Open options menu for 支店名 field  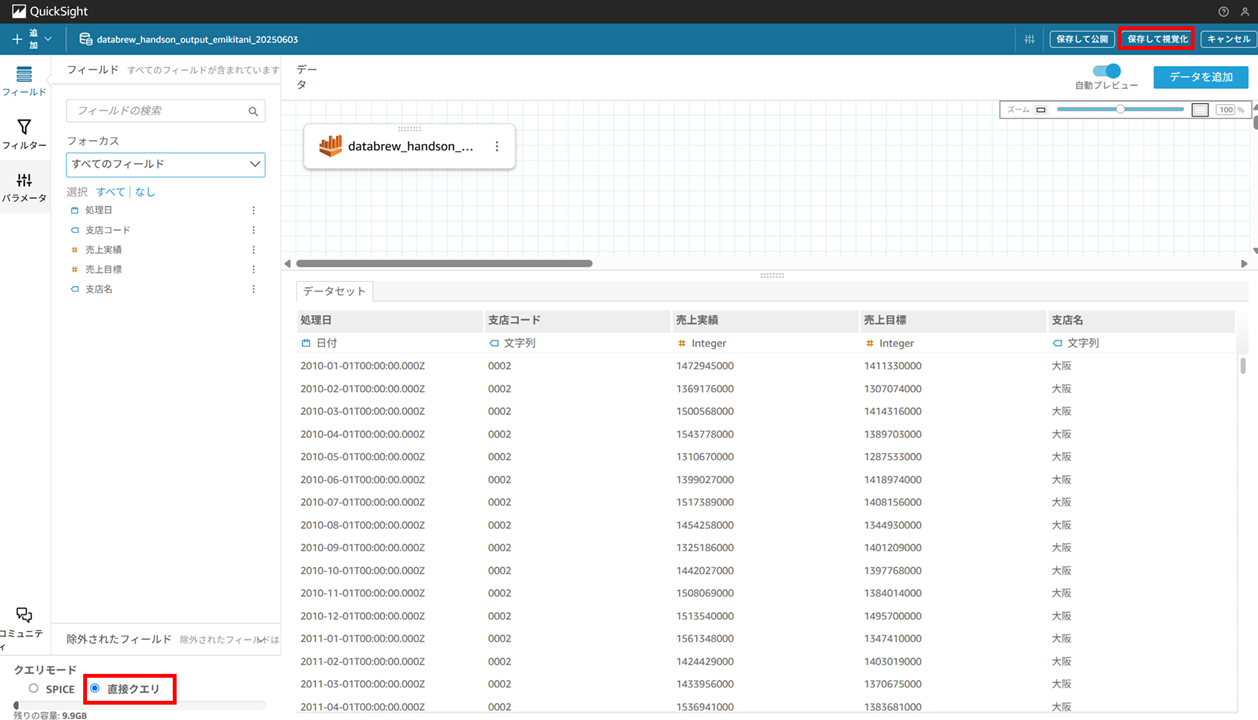click(x=253, y=289)
